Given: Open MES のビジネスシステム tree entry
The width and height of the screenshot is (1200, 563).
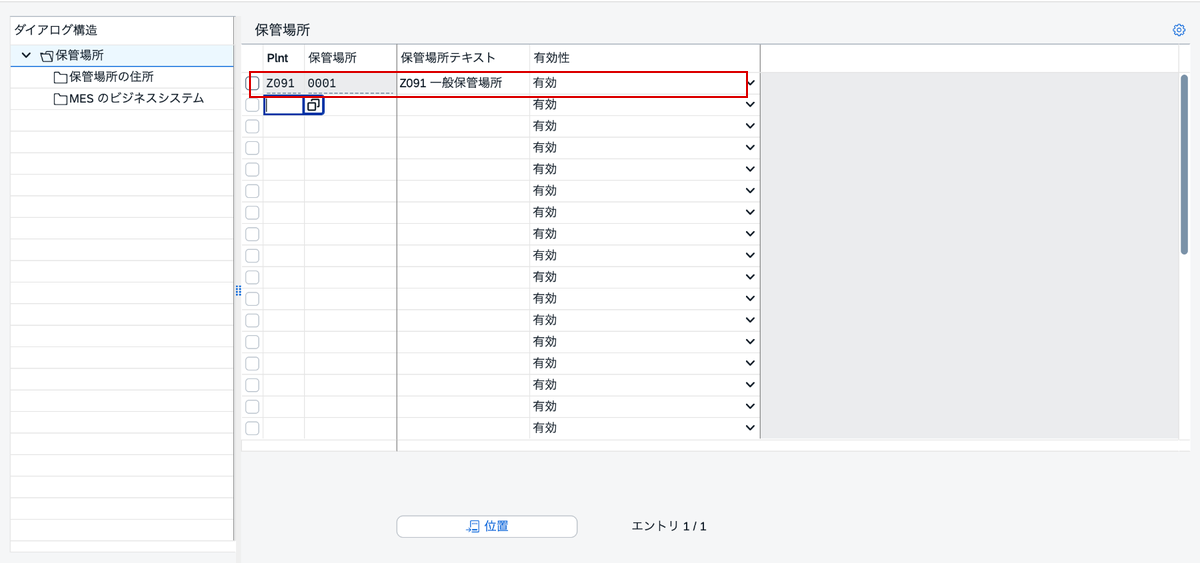Looking at the screenshot, I should [x=136, y=99].
